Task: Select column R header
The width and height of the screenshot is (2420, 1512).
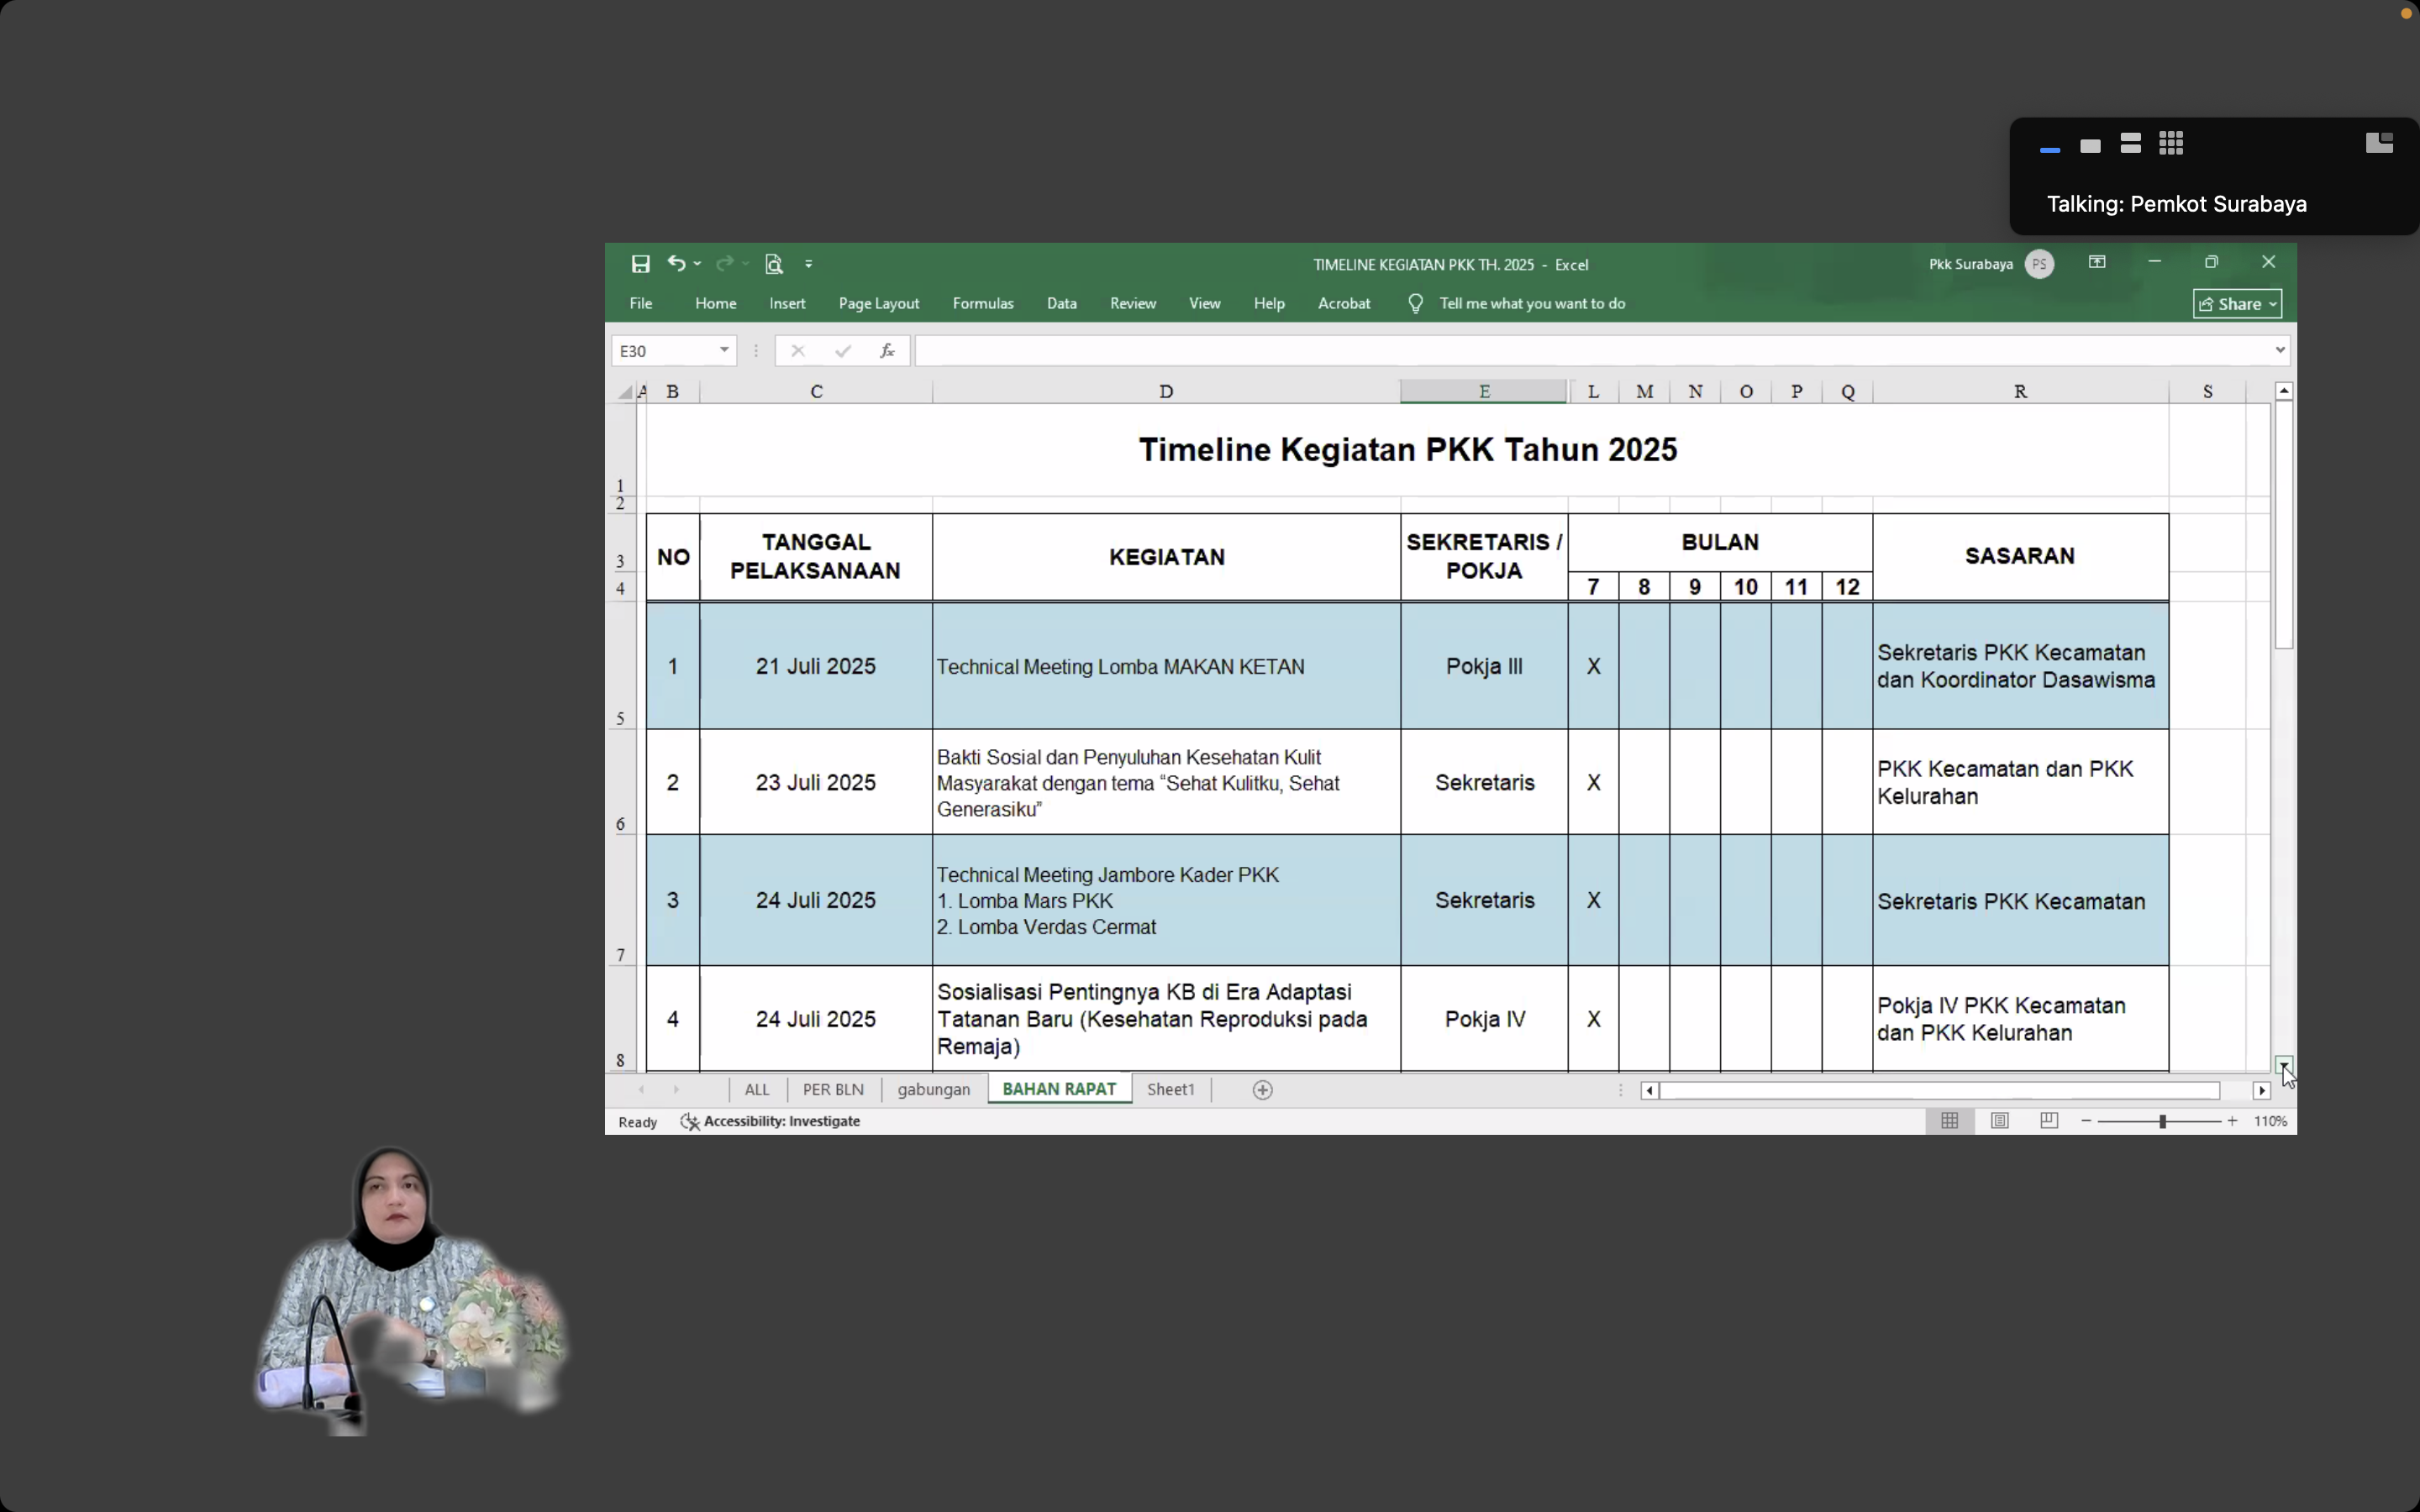Action: [2020, 392]
